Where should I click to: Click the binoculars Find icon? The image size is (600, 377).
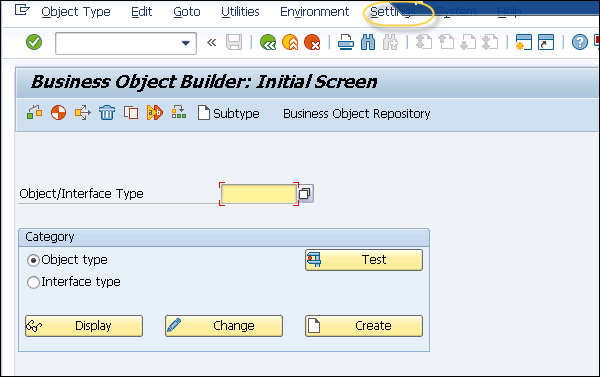[x=368, y=42]
